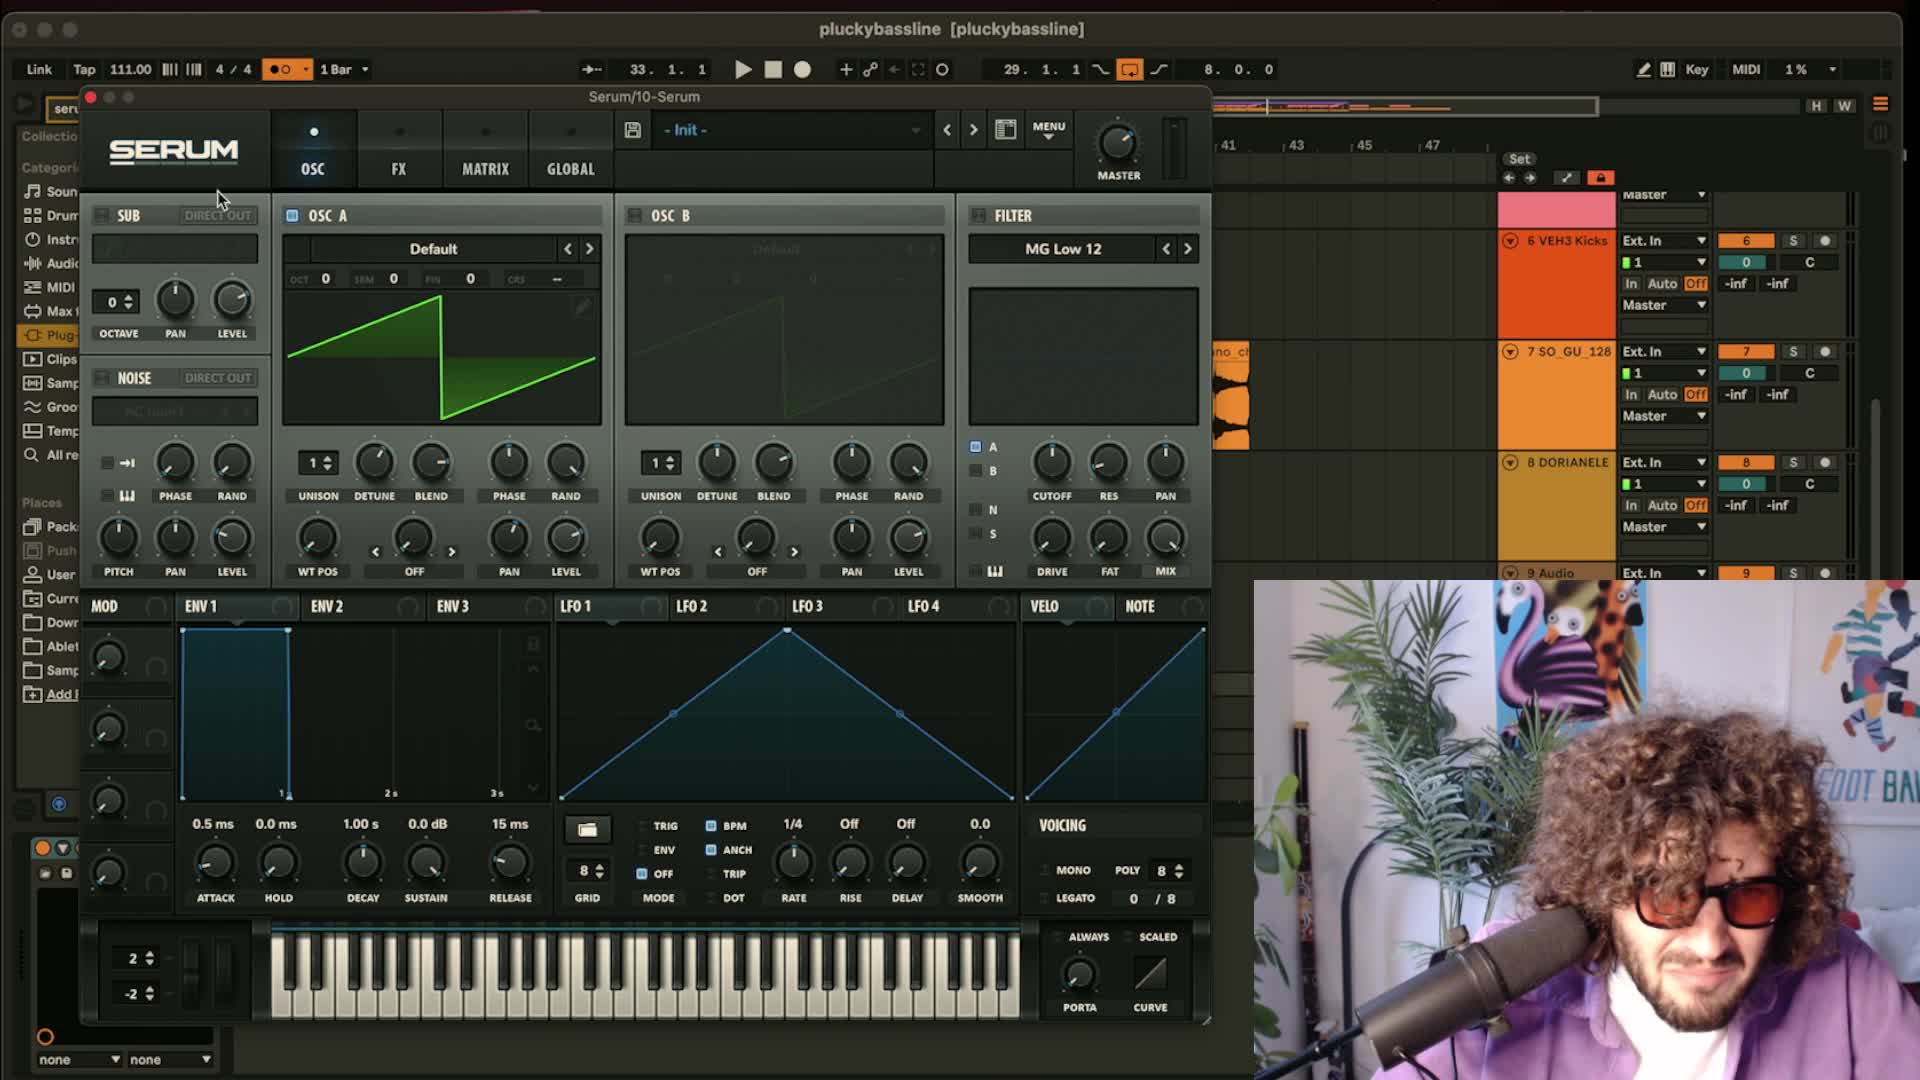Click the tempo field 111.00
Viewport: 1920px width, 1080px height.
(130, 69)
